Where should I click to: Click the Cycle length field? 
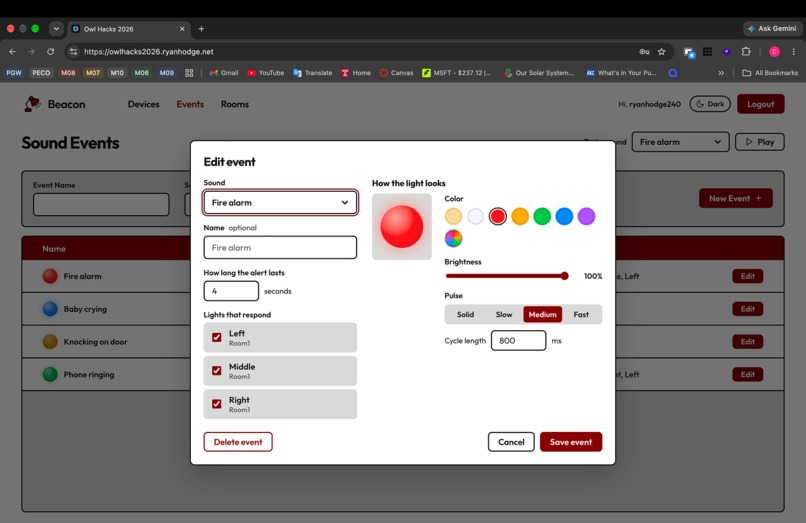point(518,340)
